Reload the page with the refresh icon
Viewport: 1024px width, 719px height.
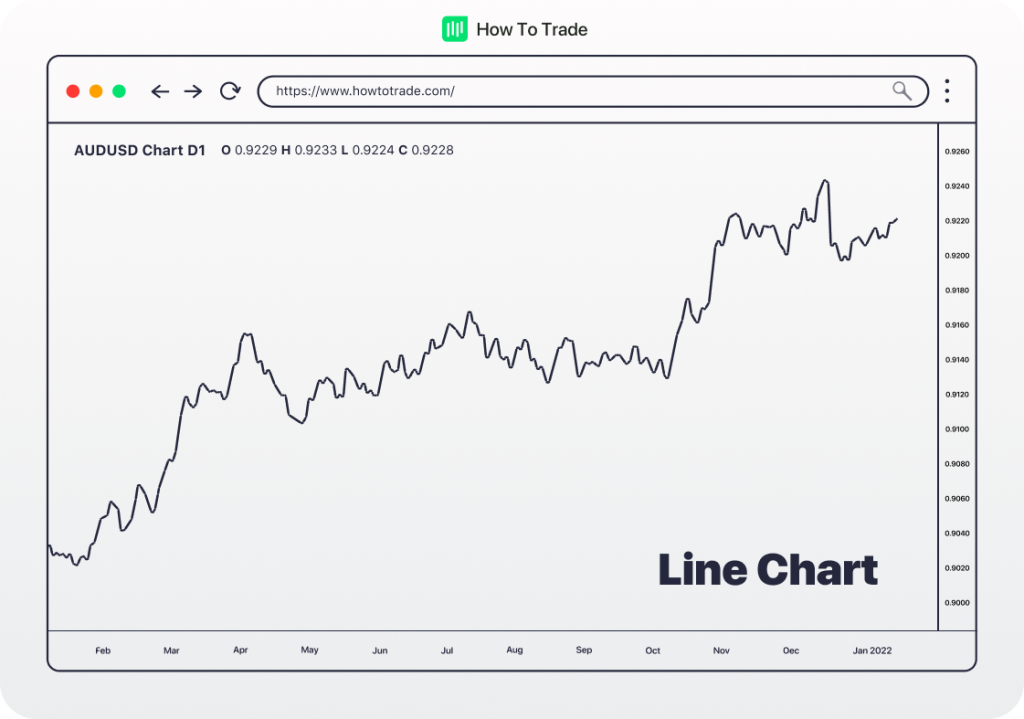point(230,92)
